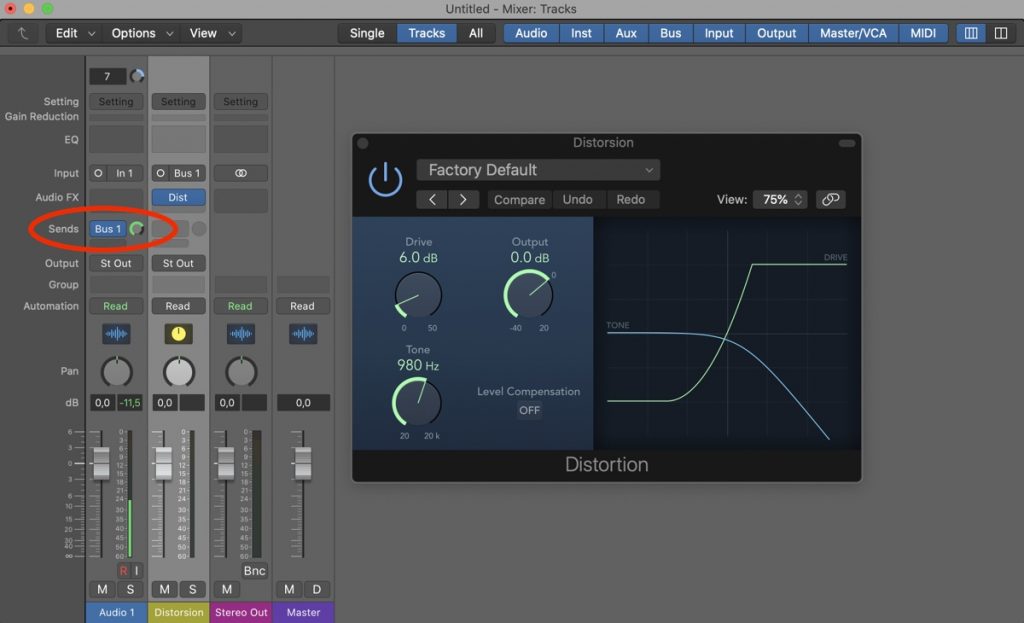Click the Undo button in plugin
This screenshot has width=1024, height=623.
coord(577,199)
